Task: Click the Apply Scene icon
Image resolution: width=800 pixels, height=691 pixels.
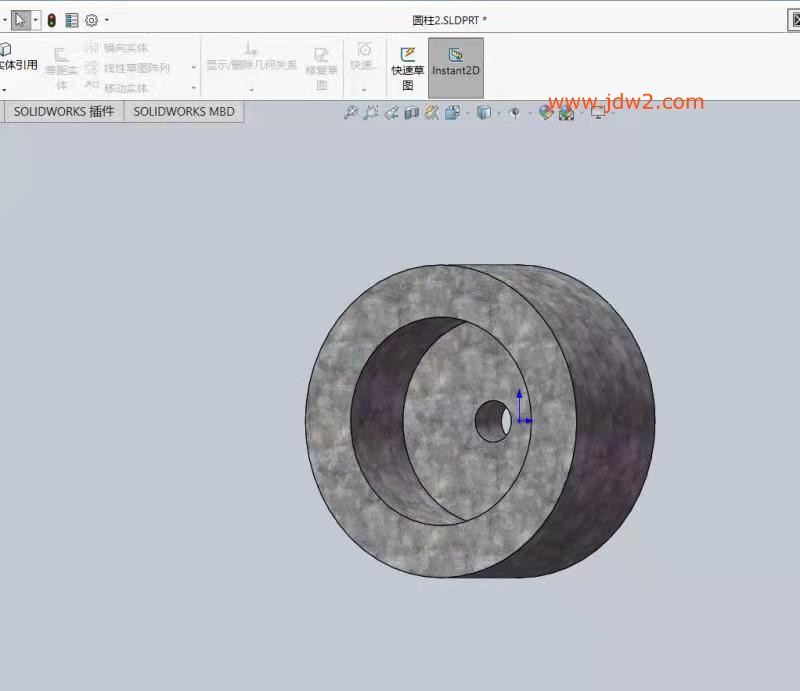Action: click(x=566, y=113)
